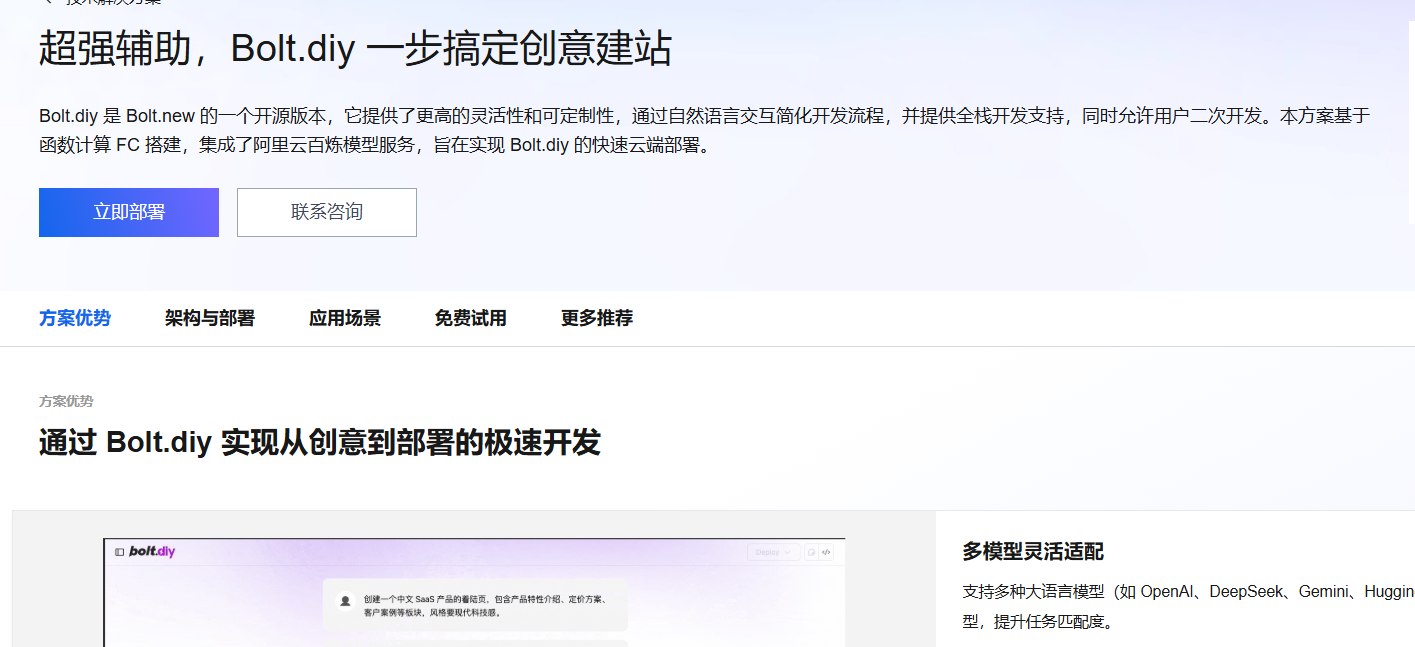Click the user avatar in chat message
The width and height of the screenshot is (1415, 647).
[x=345, y=601]
